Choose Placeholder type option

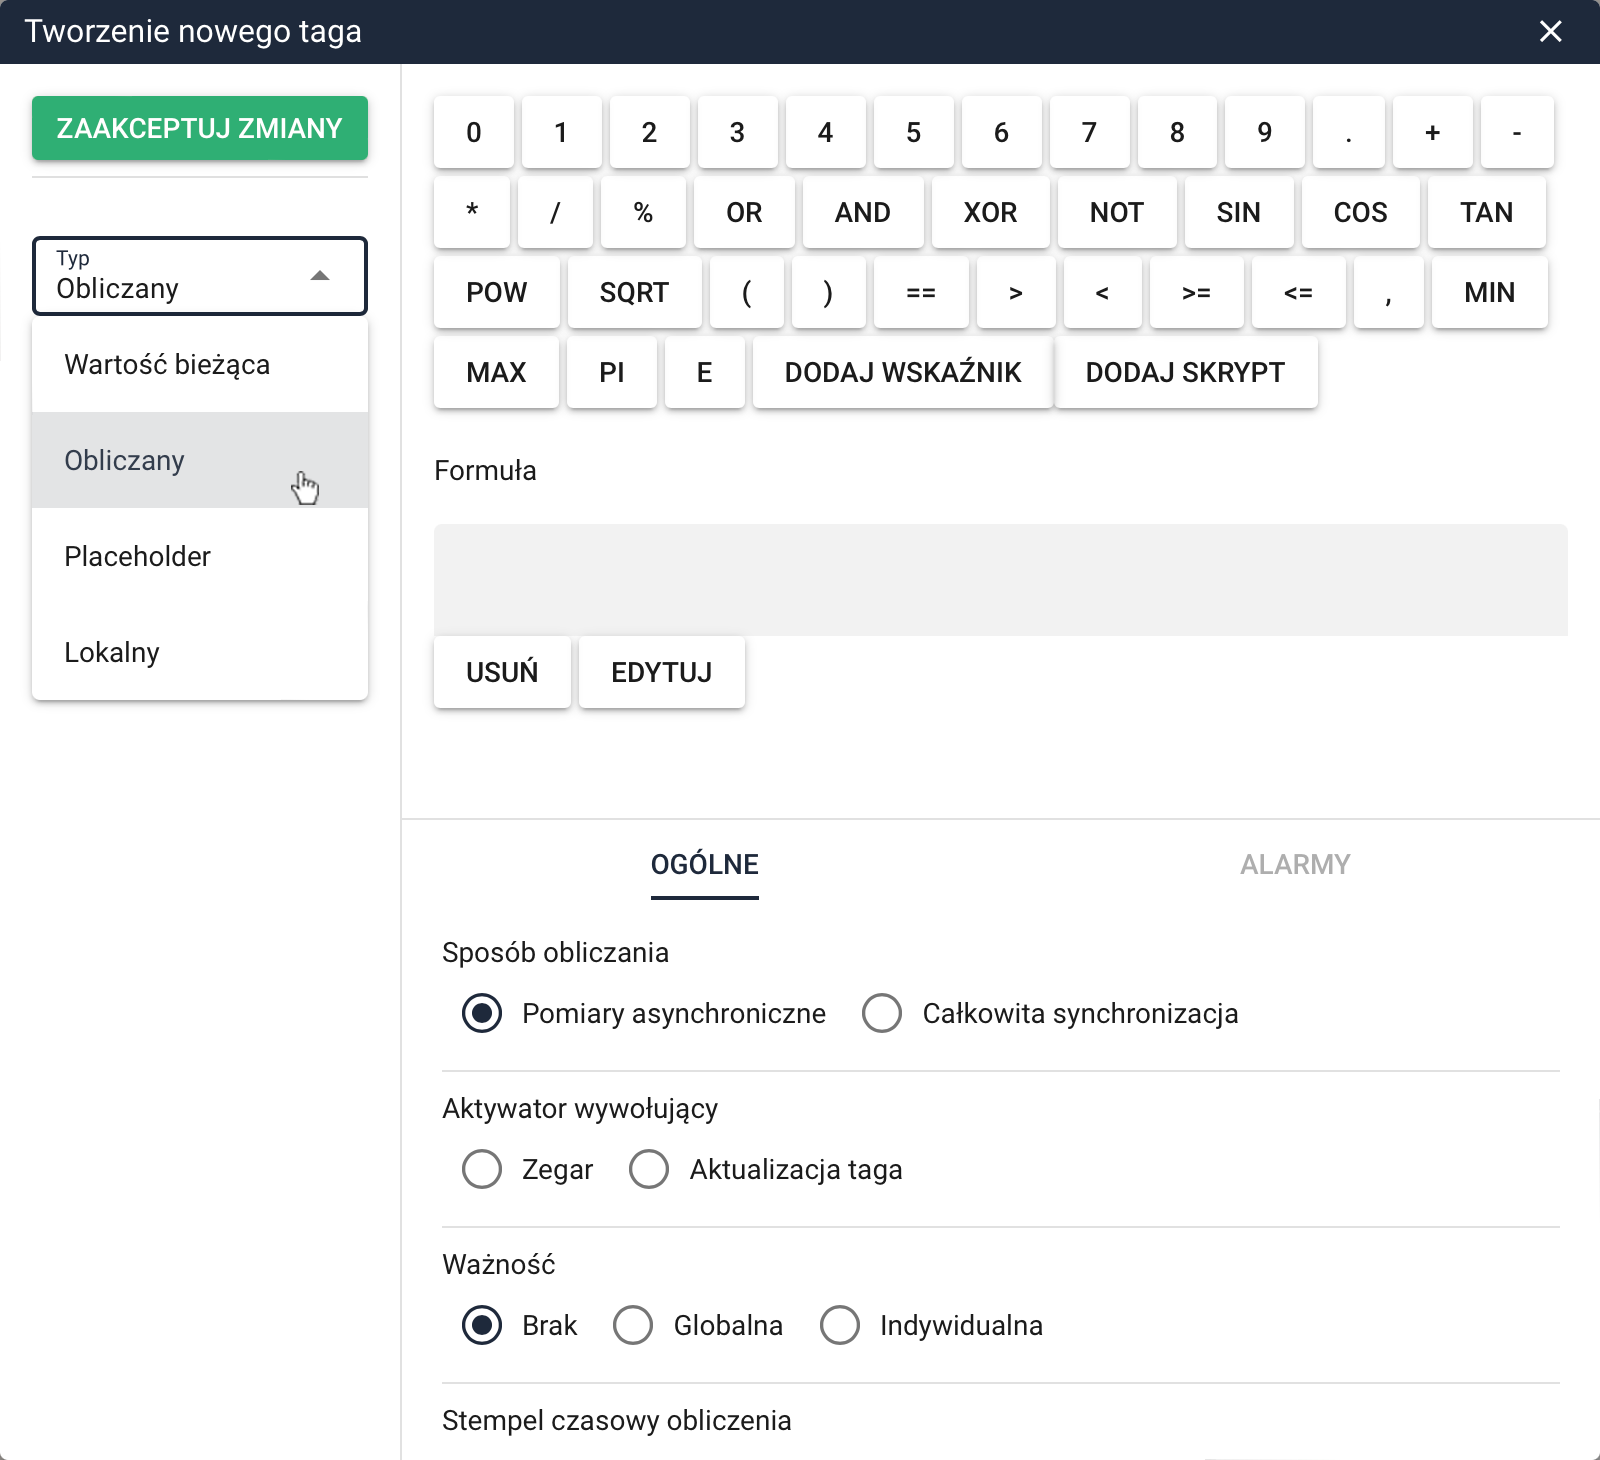click(200, 556)
